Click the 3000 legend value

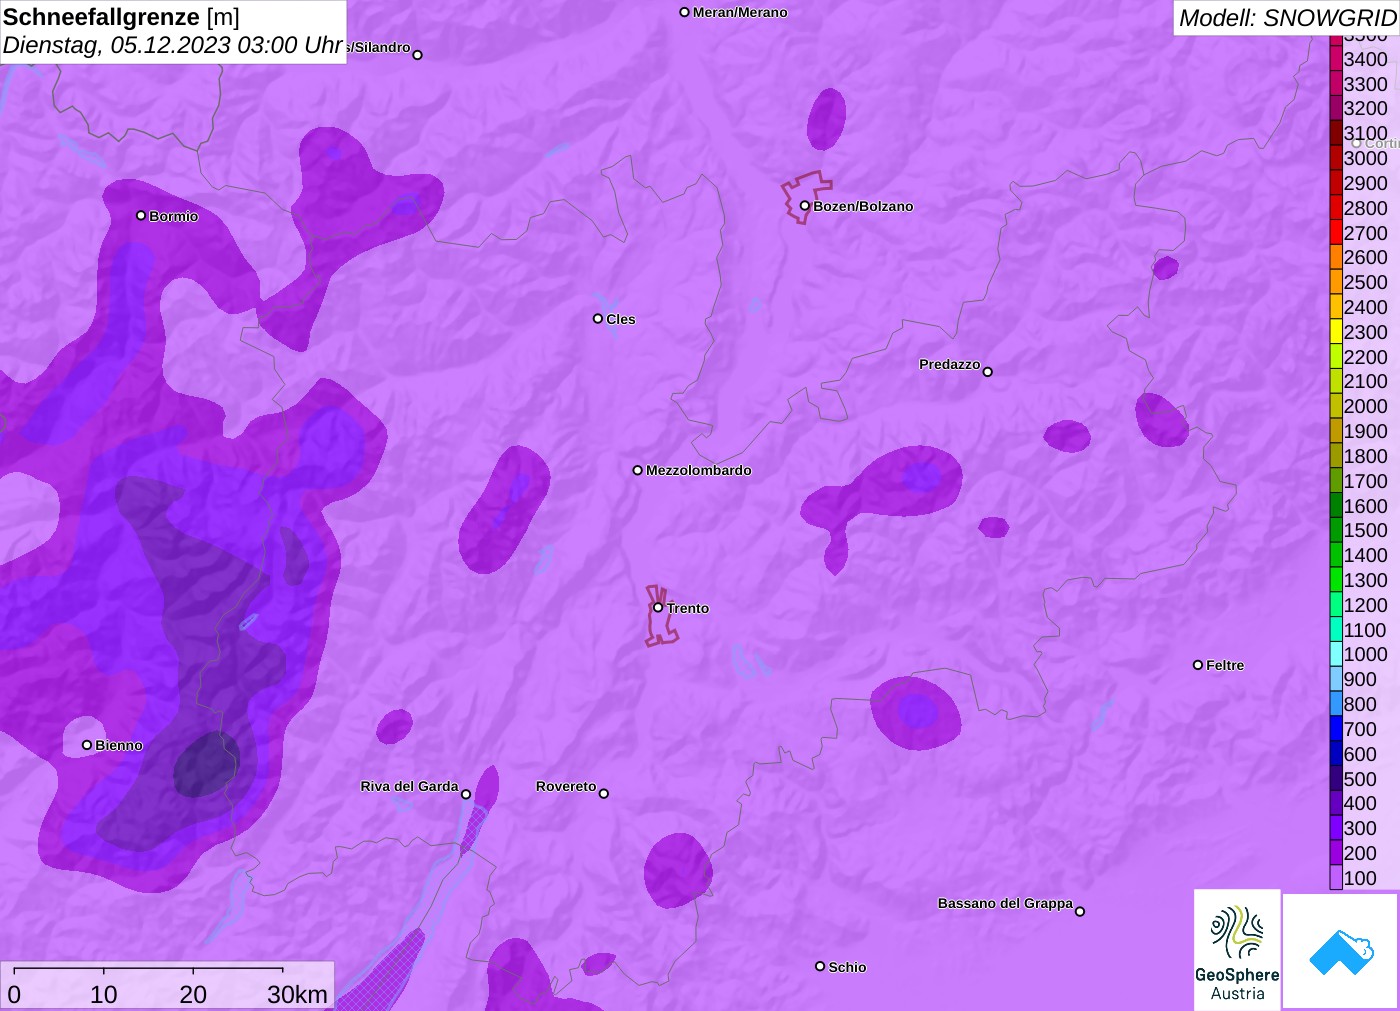pyautogui.click(x=1365, y=158)
